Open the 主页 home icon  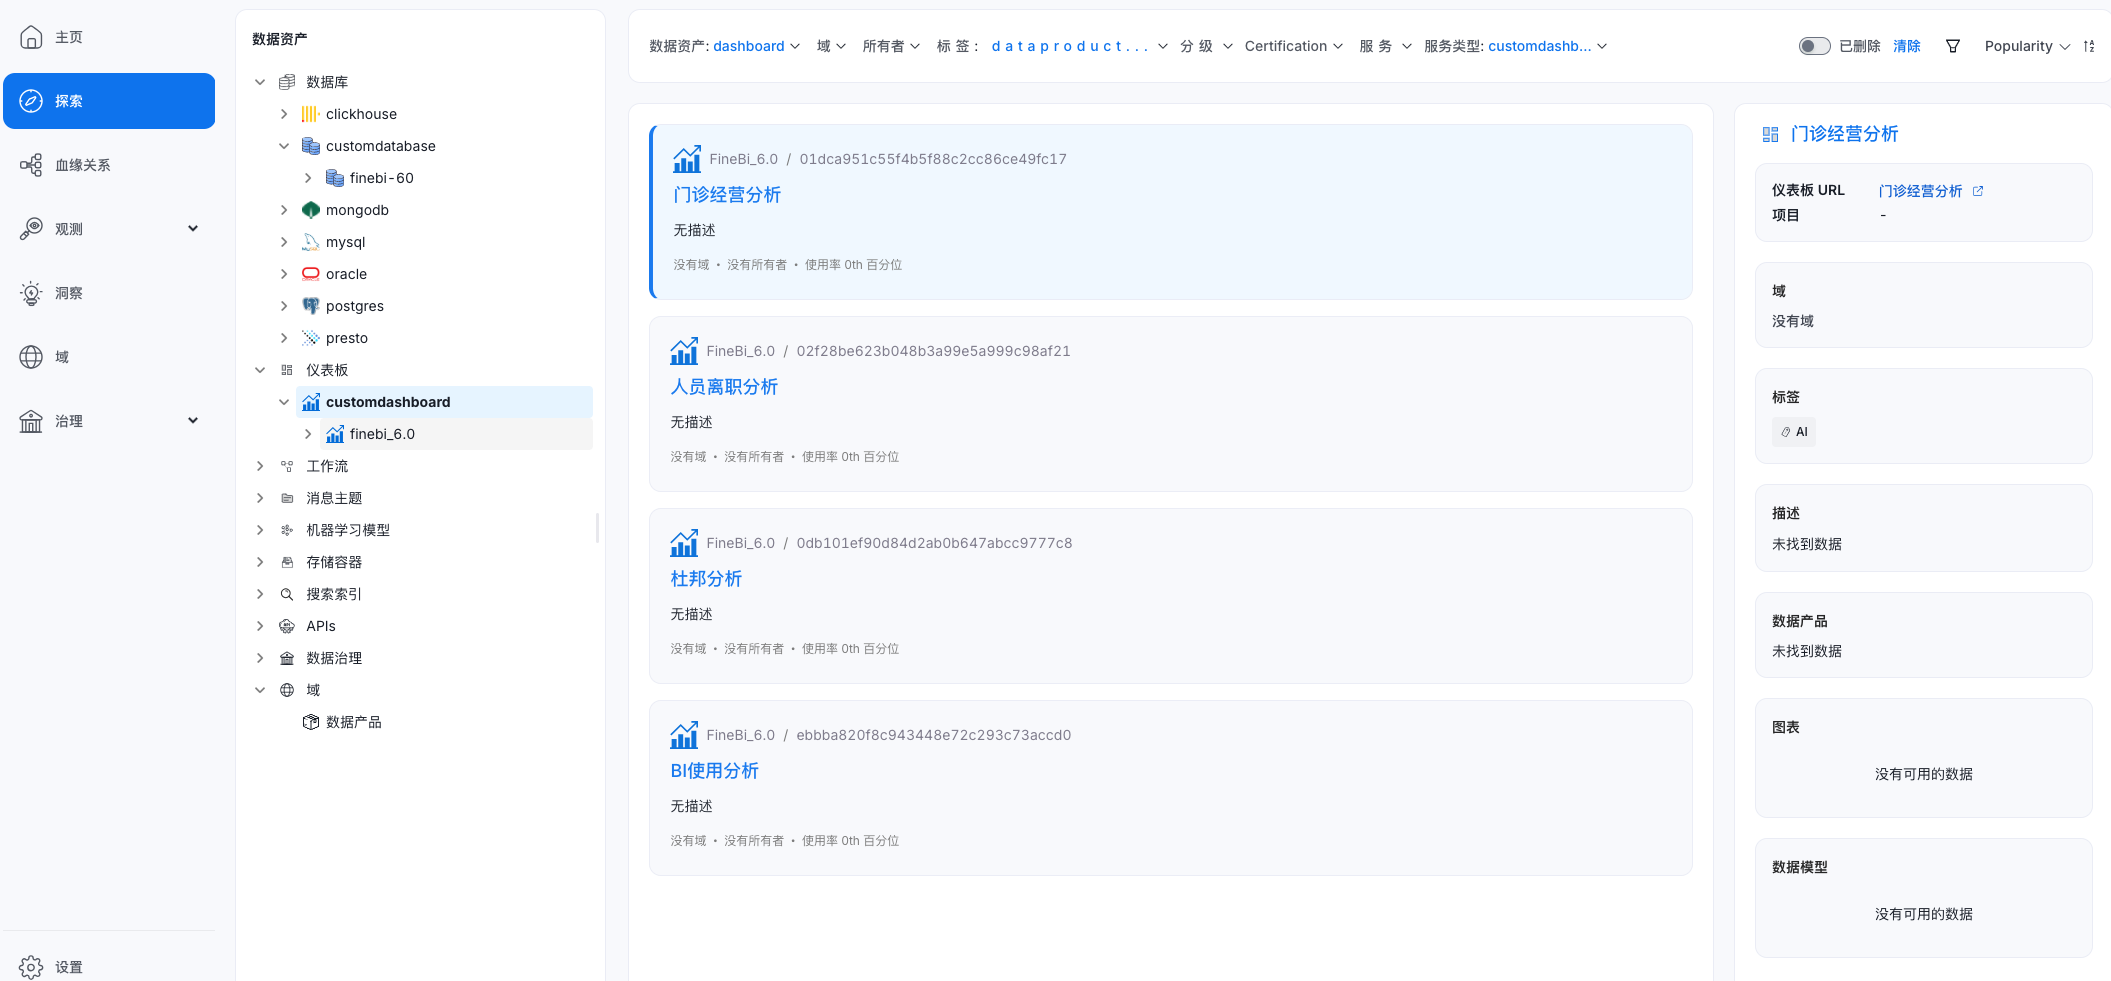[x=31, y=36]
